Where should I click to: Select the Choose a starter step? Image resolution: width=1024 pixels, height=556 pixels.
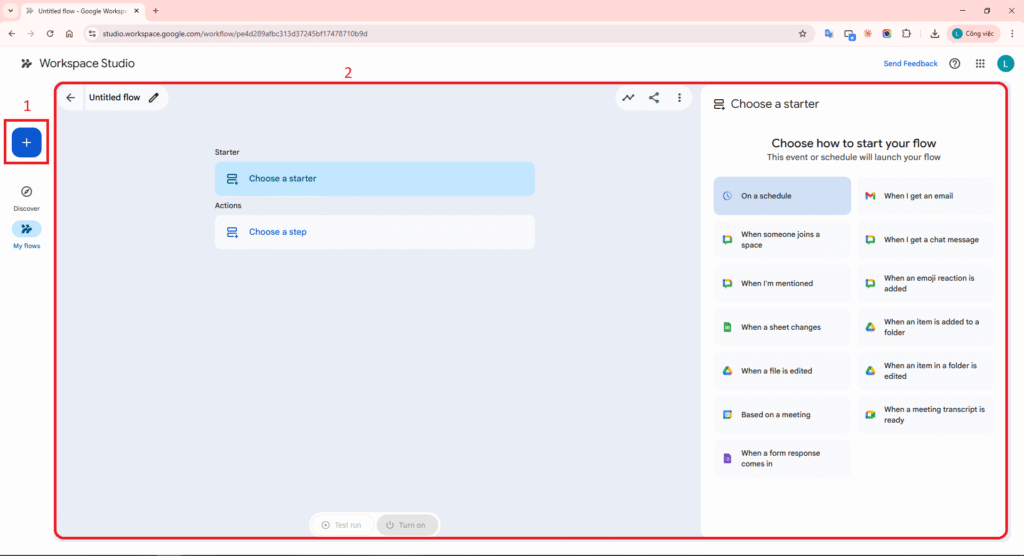click(x=374, y=179)
